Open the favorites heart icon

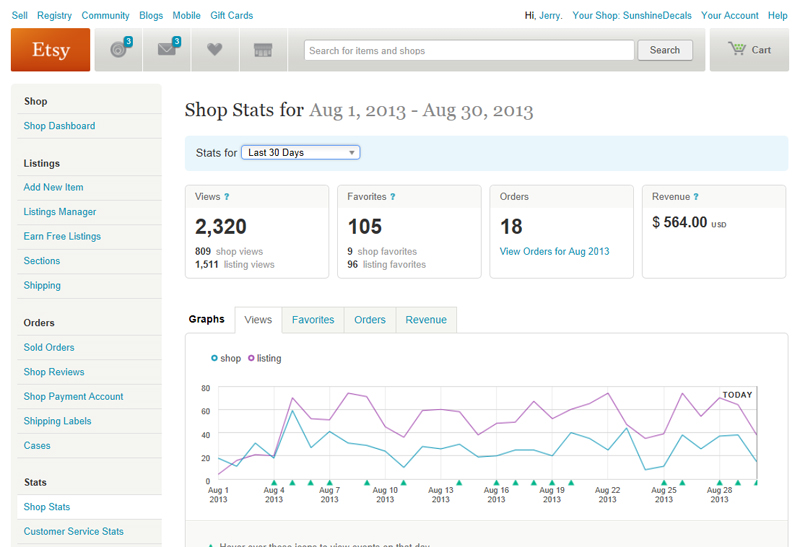(x=215, y=49)
